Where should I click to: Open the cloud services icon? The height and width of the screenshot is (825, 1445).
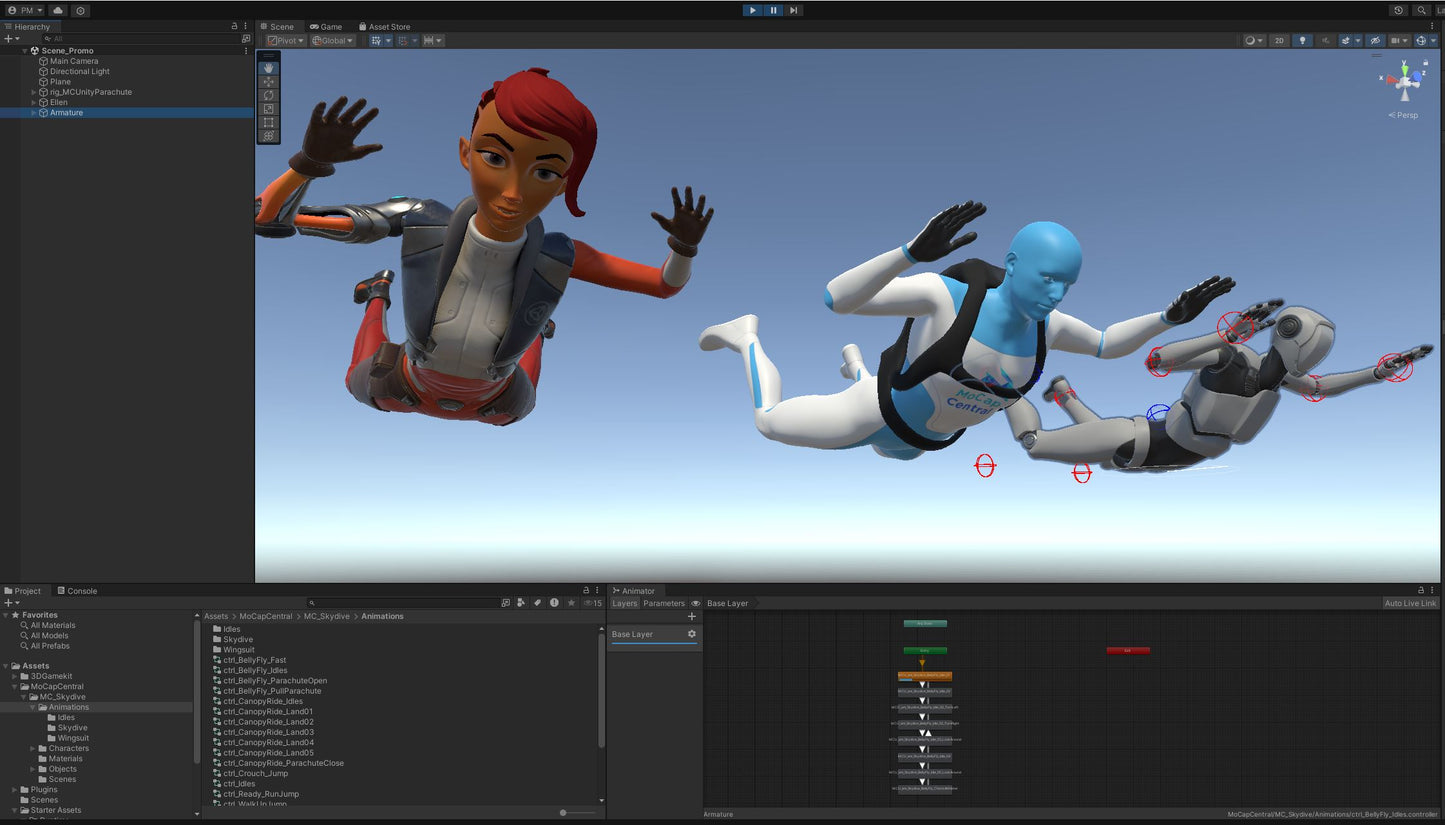coord(58,10)
